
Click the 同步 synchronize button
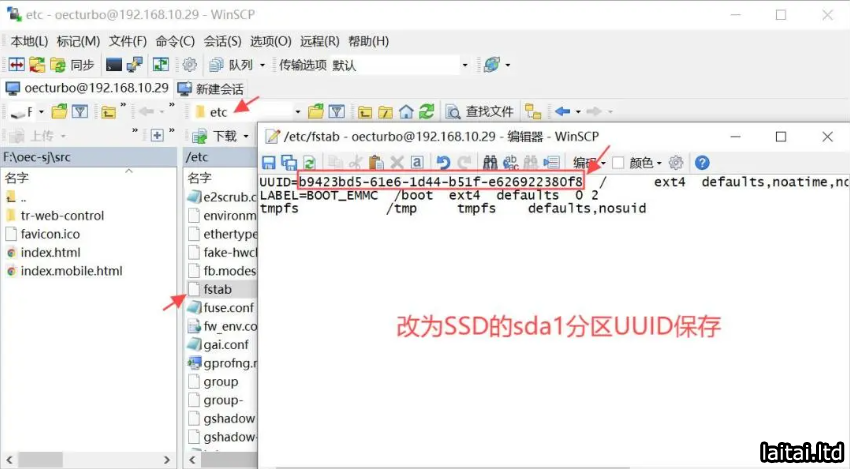[x=72, y=65]
